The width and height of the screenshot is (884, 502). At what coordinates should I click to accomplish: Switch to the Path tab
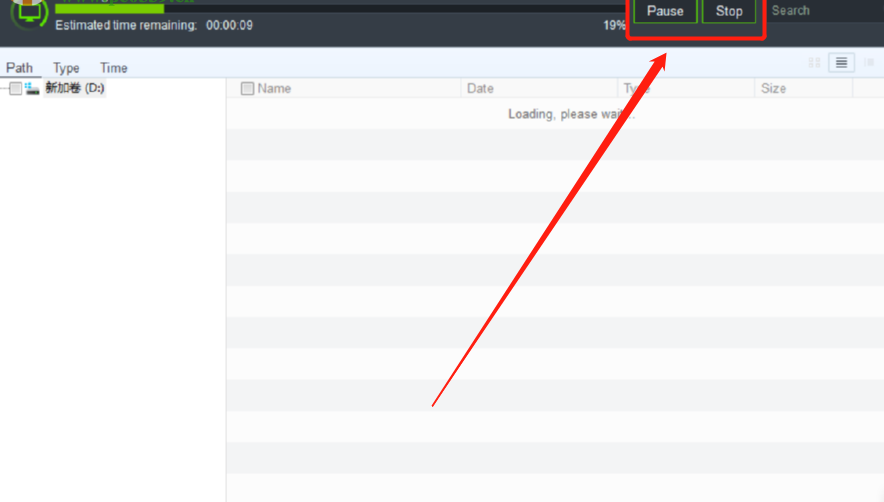click(19, 68)
